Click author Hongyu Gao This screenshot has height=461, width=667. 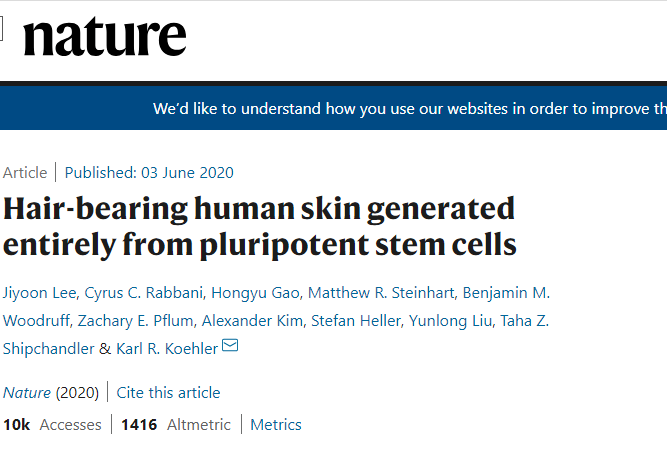[255, 293]
